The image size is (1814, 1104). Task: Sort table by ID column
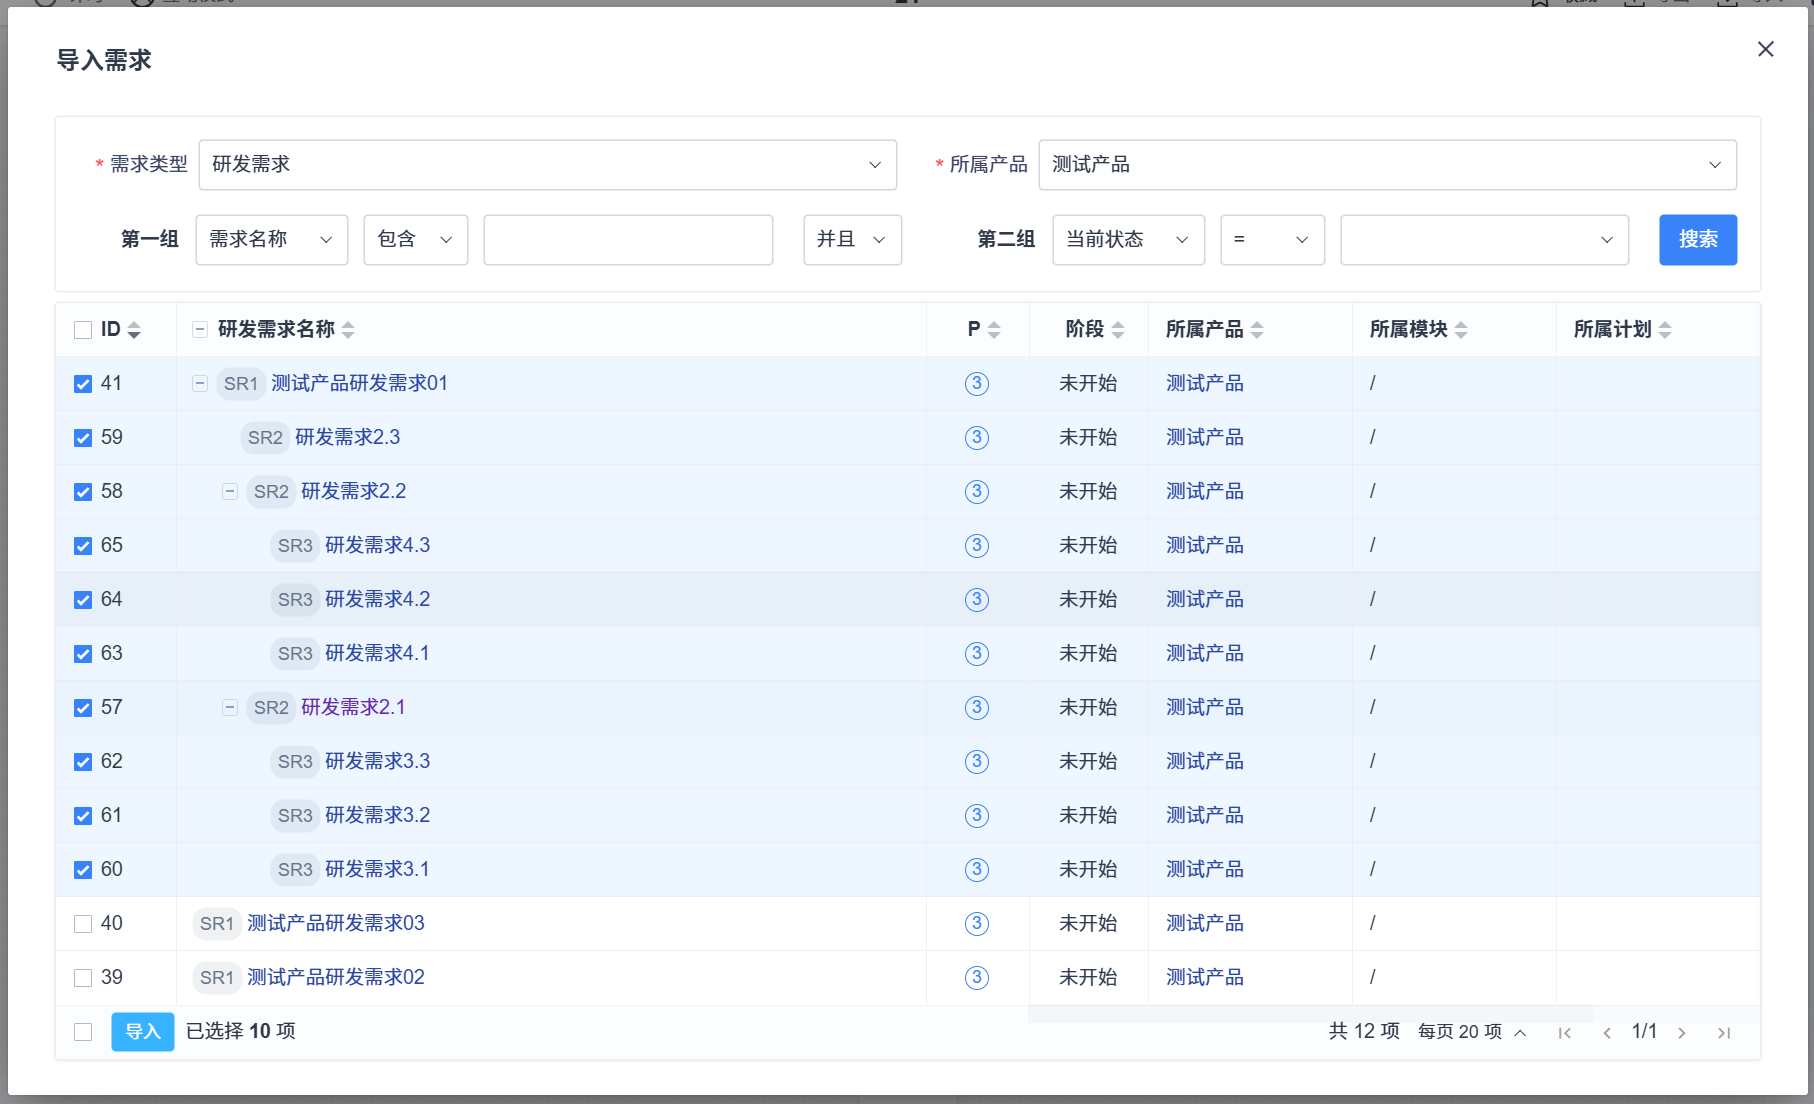pyautogui.click(x=134, y=330)
